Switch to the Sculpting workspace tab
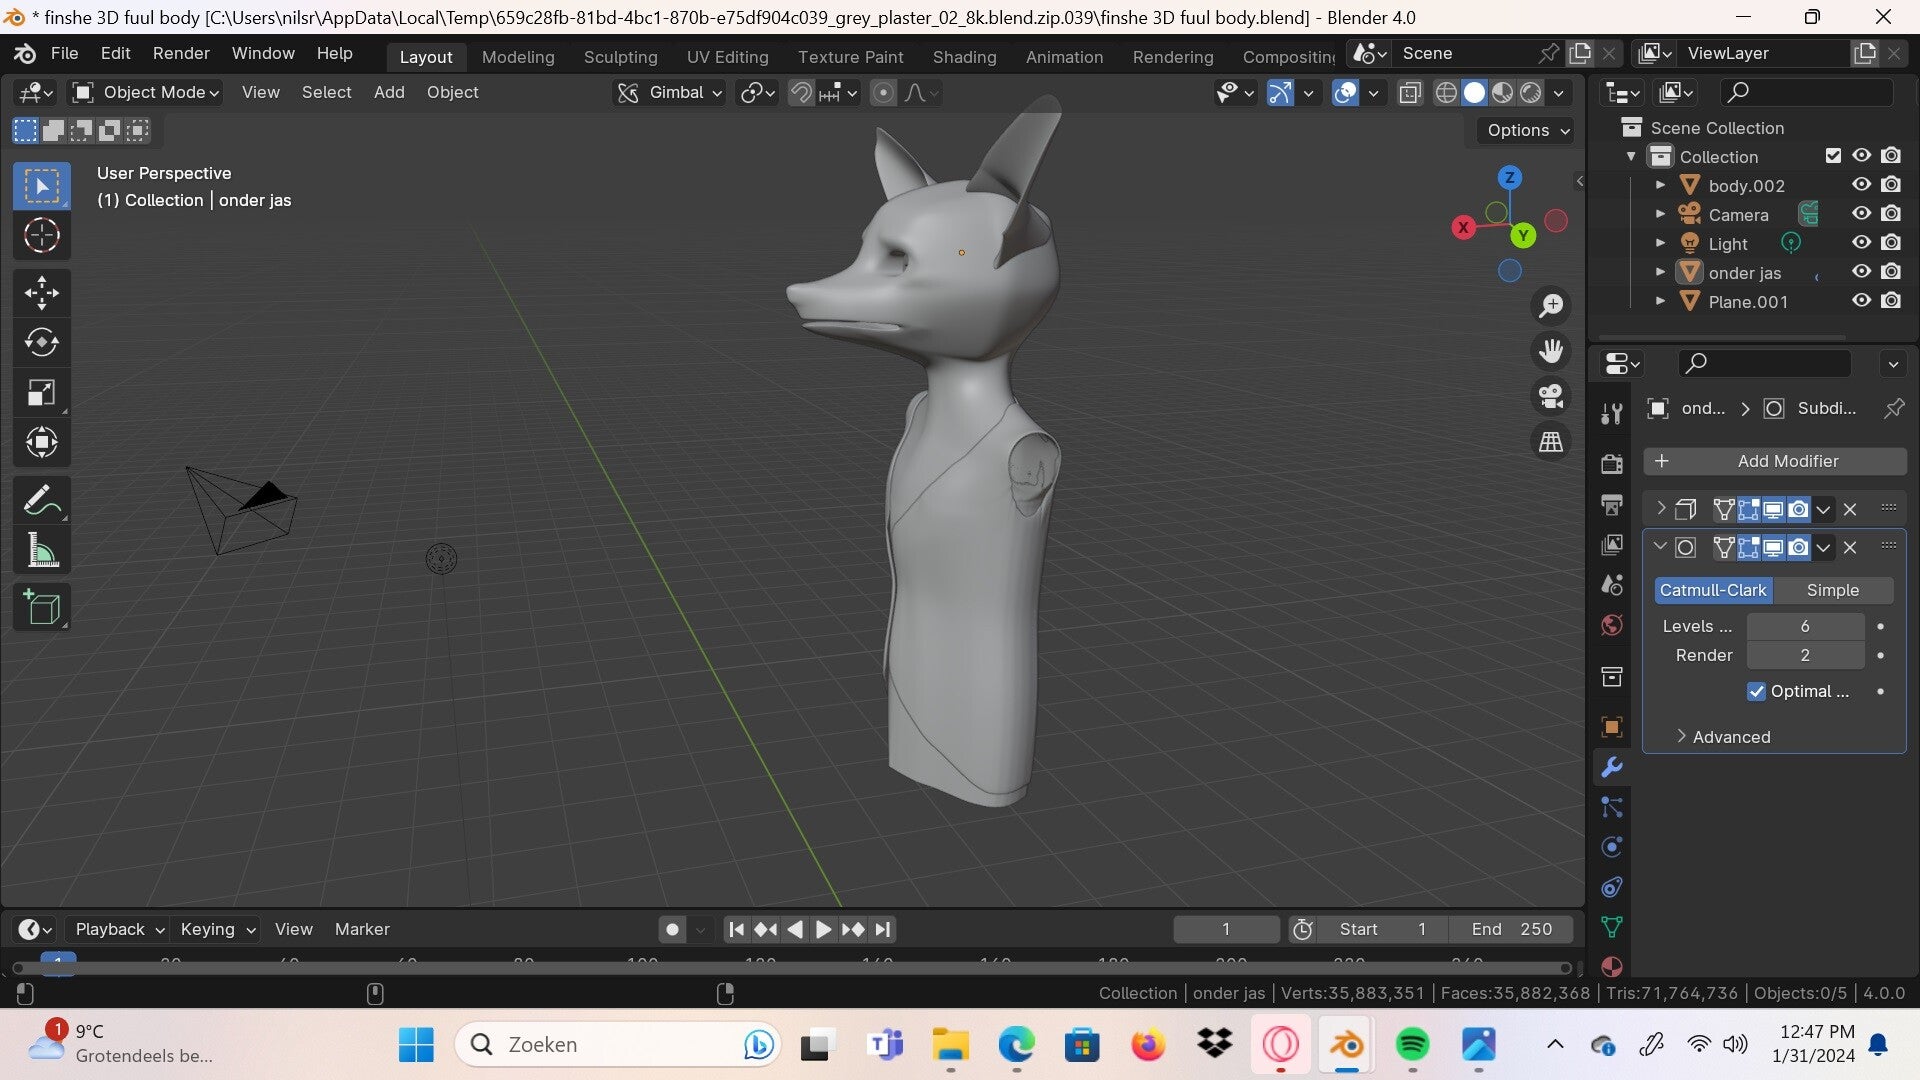 point(620,56)
